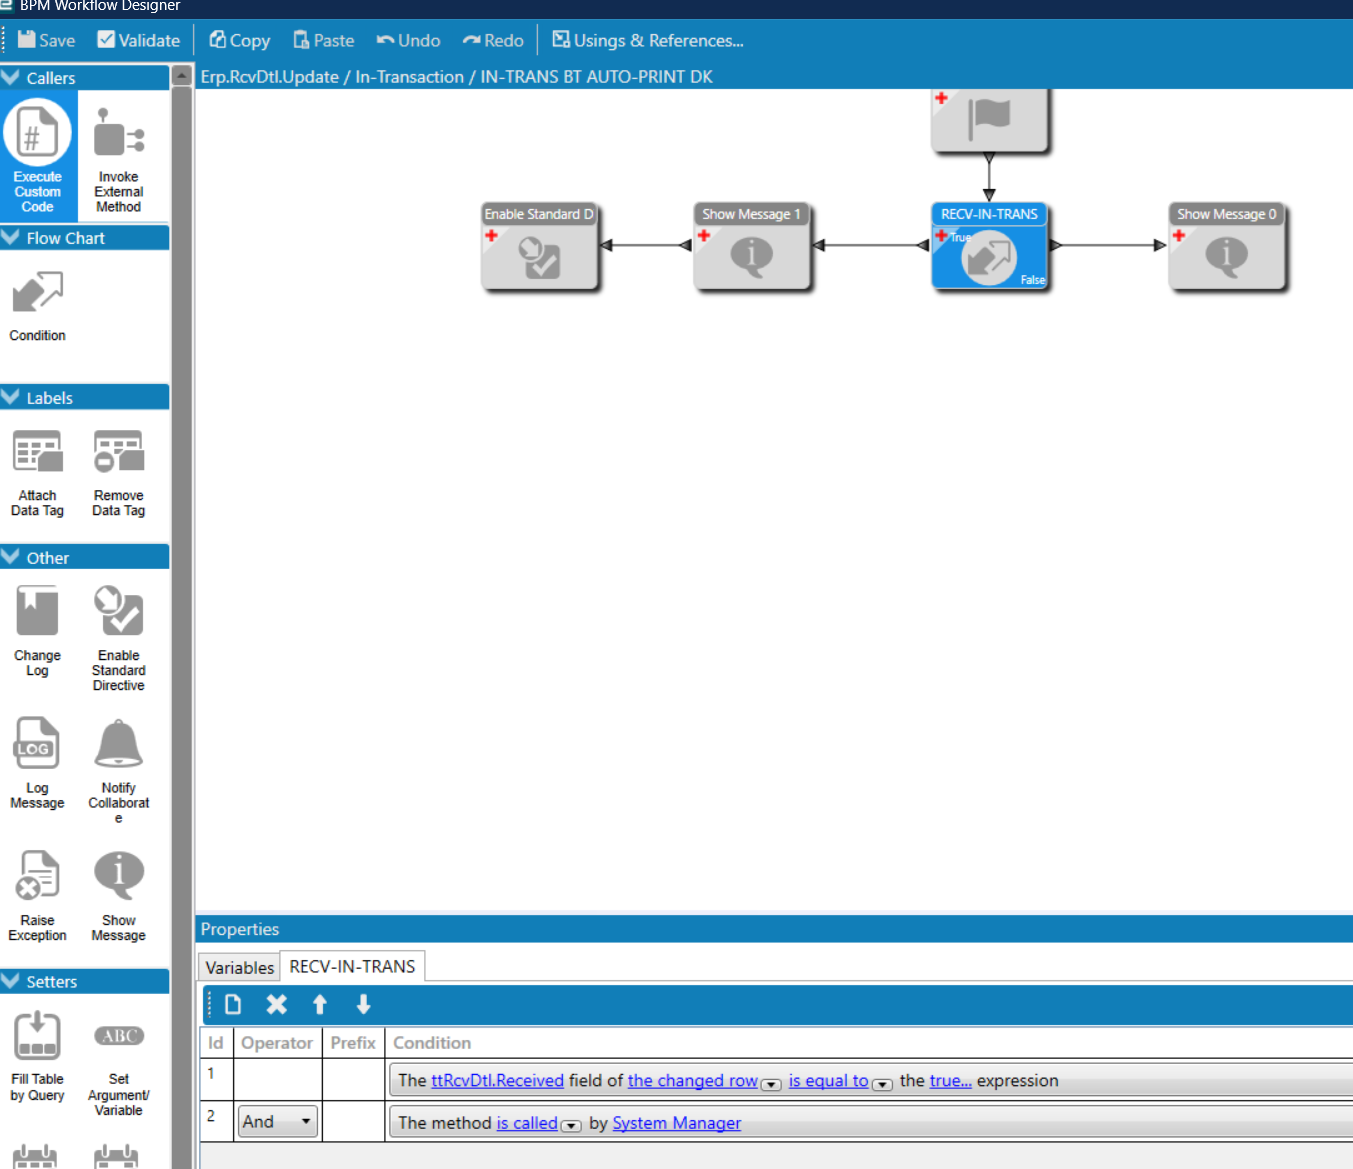The width and height of the screenshot is (1353, 1169).
Task: Switch to the RECV-IN-TRANS properties tab
Action: pos(352,966)
